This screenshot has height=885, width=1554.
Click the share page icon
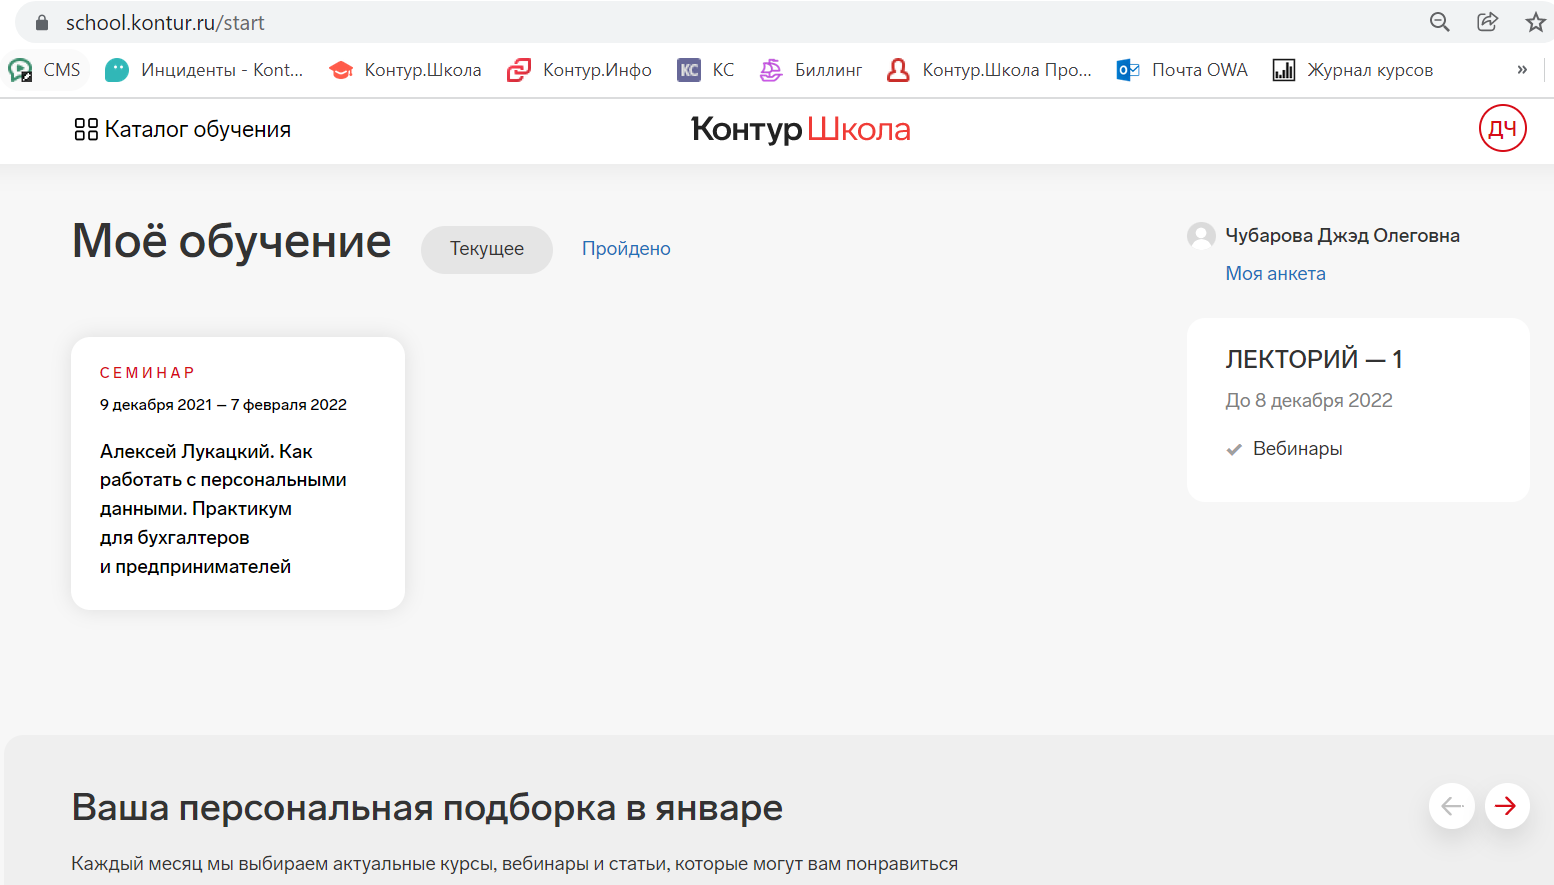(1487, 22)
